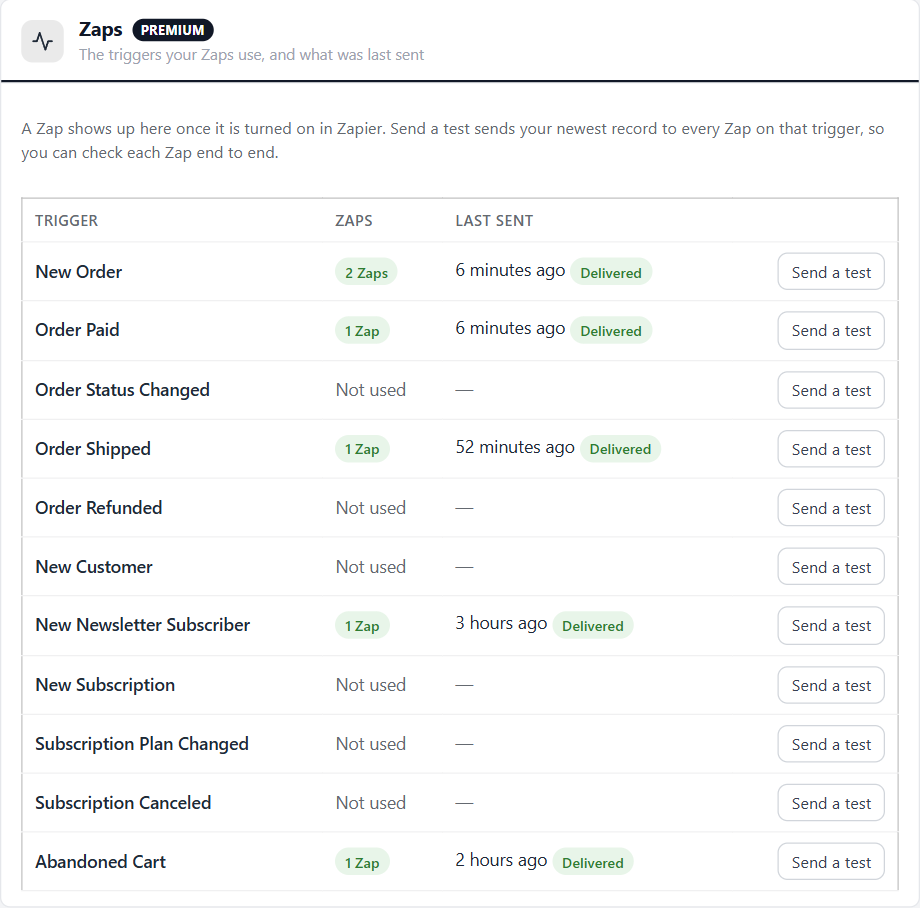Click the '1 Zap' badge for Abandoned Cart
This screenshot has height=908, width=920.
pos(362,863)
